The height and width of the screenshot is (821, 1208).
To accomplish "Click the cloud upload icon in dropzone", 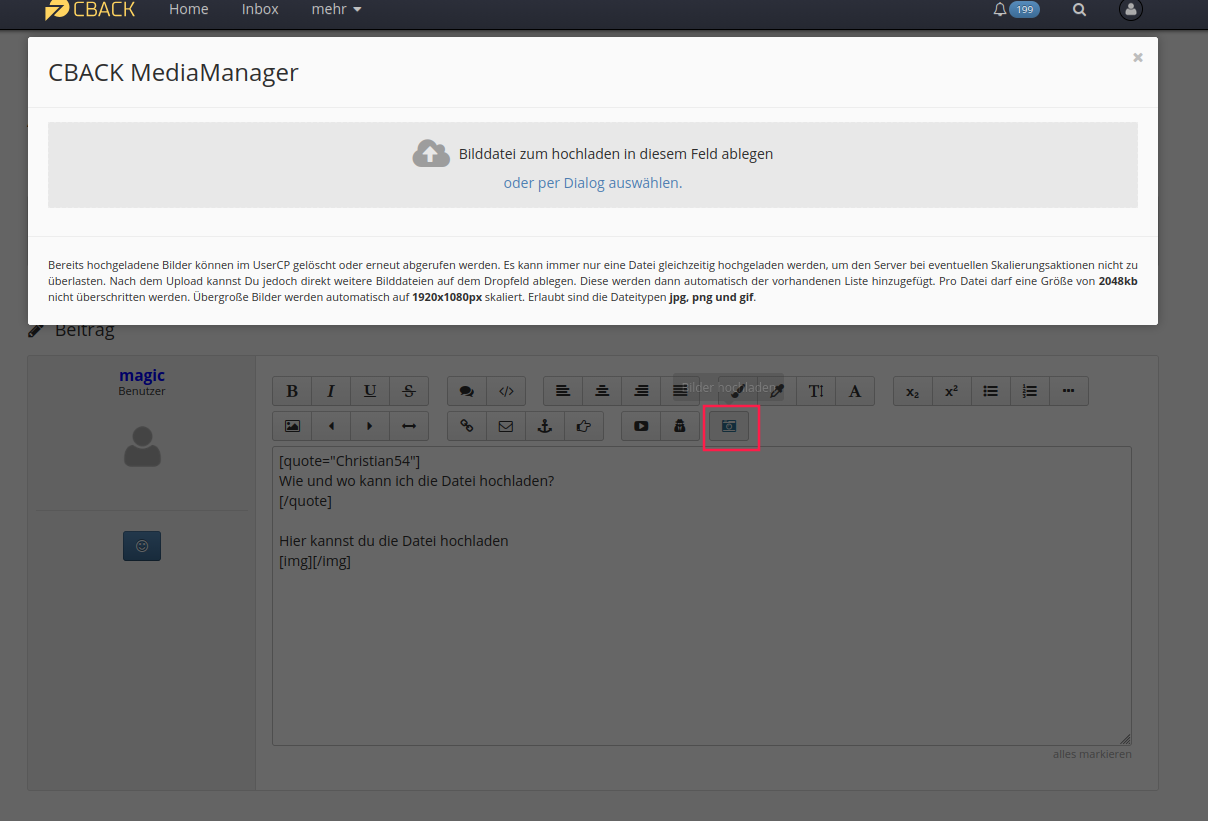I will click(431, 153).
